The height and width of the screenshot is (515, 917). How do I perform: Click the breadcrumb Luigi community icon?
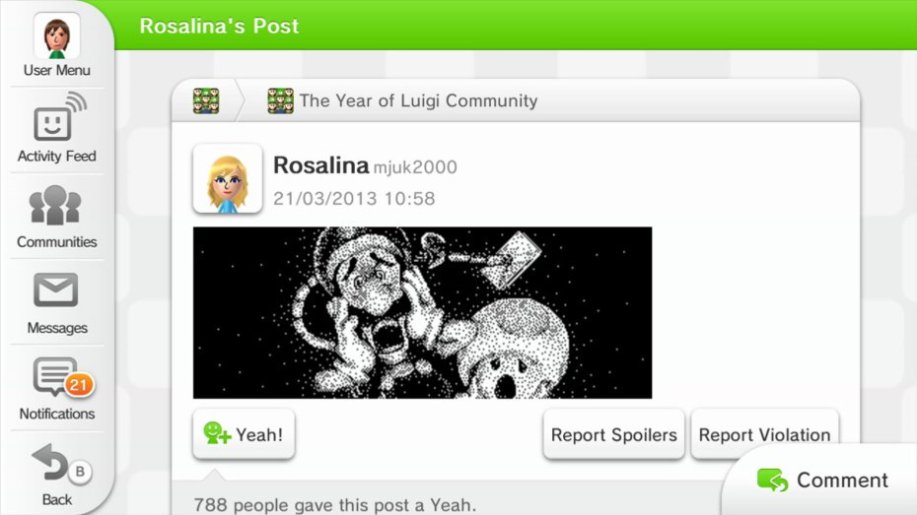(206, 101)
